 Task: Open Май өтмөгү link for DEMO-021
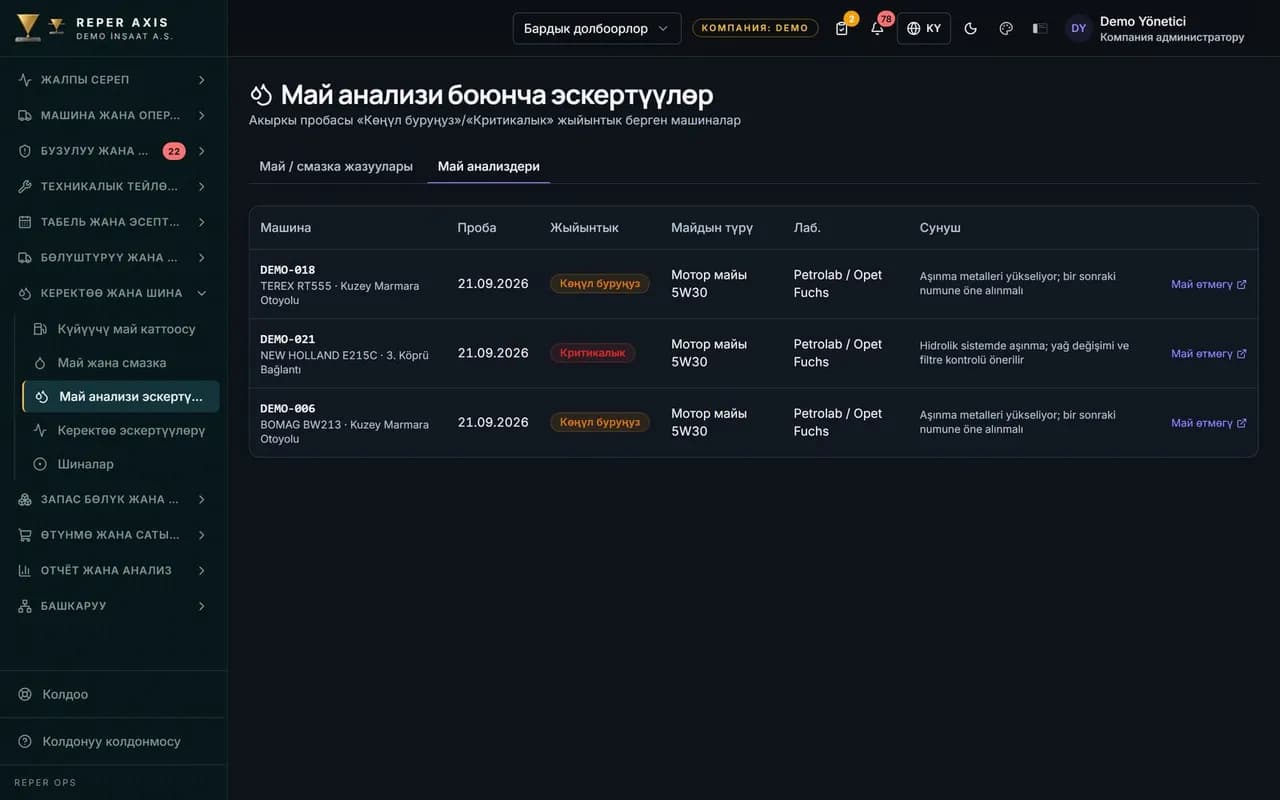click(1209, 353)
